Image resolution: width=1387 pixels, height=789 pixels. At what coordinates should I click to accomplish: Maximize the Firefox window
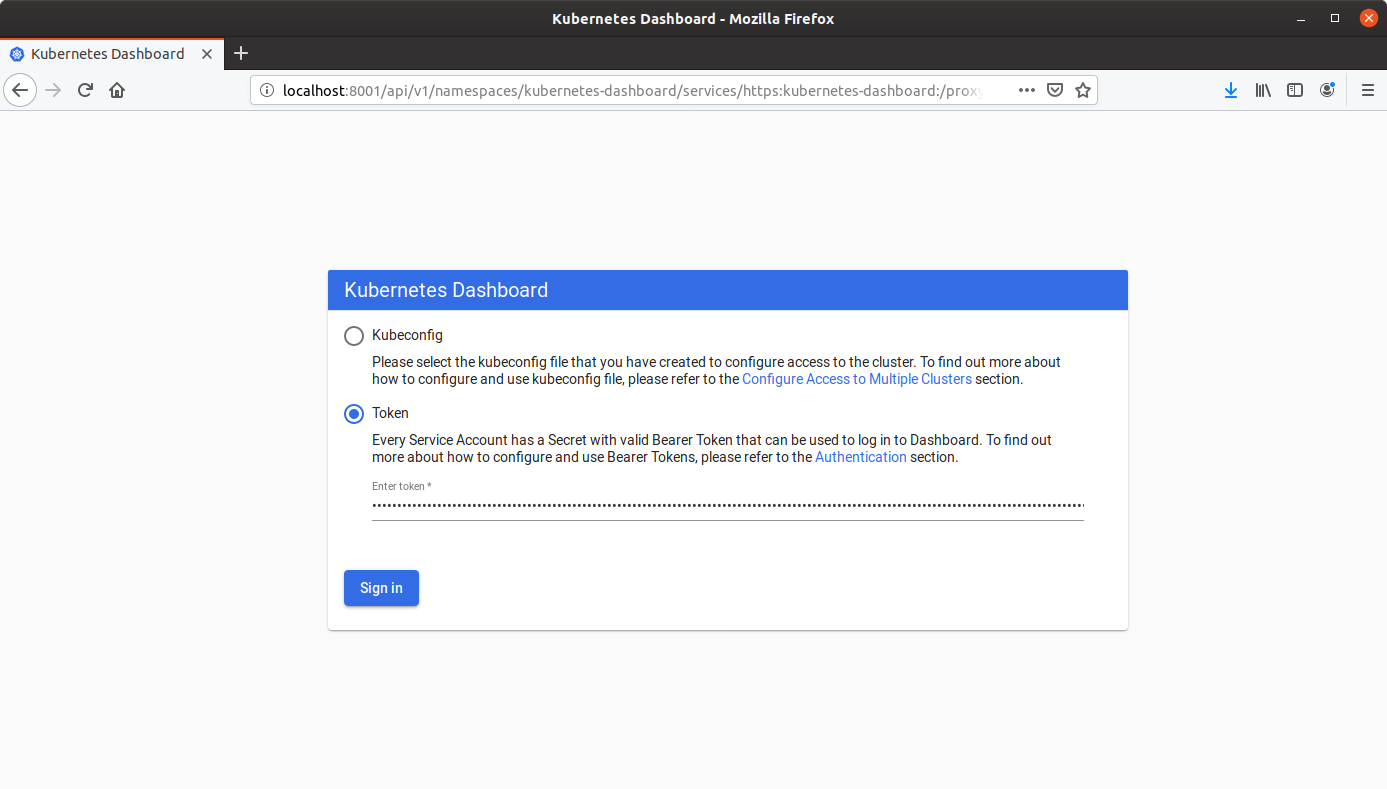pyautogui.click(x=1335, y=18)
